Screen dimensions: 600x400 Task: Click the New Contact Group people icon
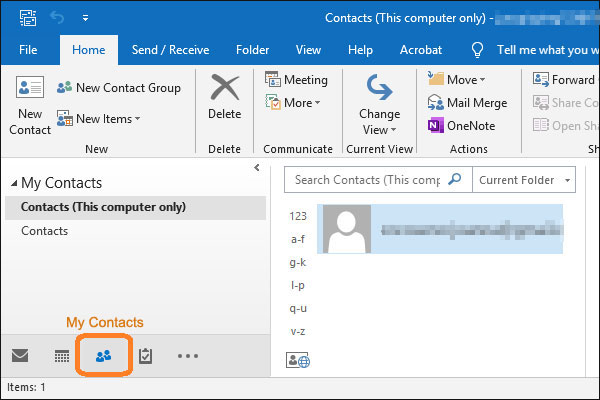click(x=64, y=87)
